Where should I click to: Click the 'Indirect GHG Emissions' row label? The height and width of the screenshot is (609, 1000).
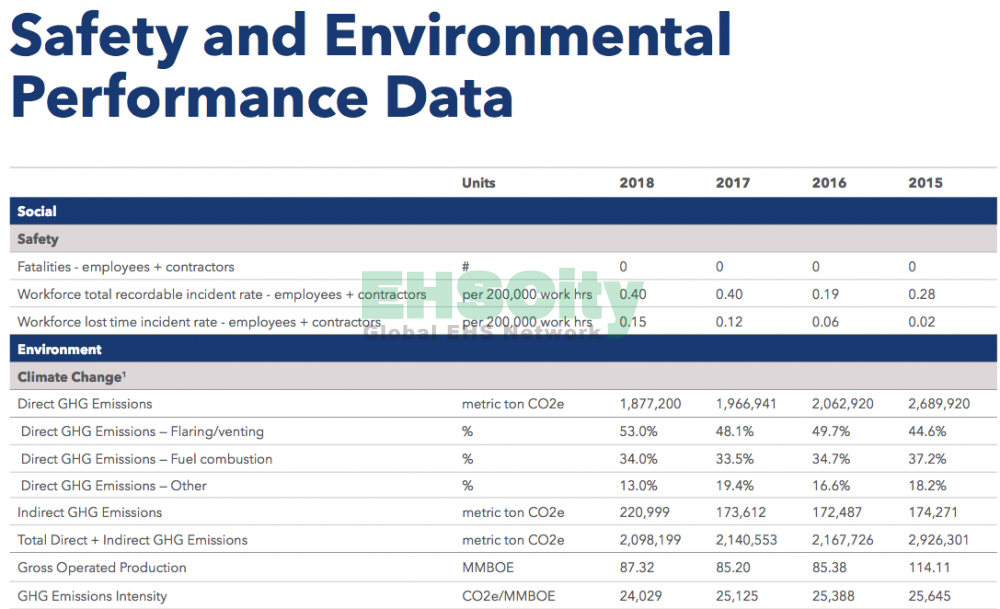click(x=89, y=513)
